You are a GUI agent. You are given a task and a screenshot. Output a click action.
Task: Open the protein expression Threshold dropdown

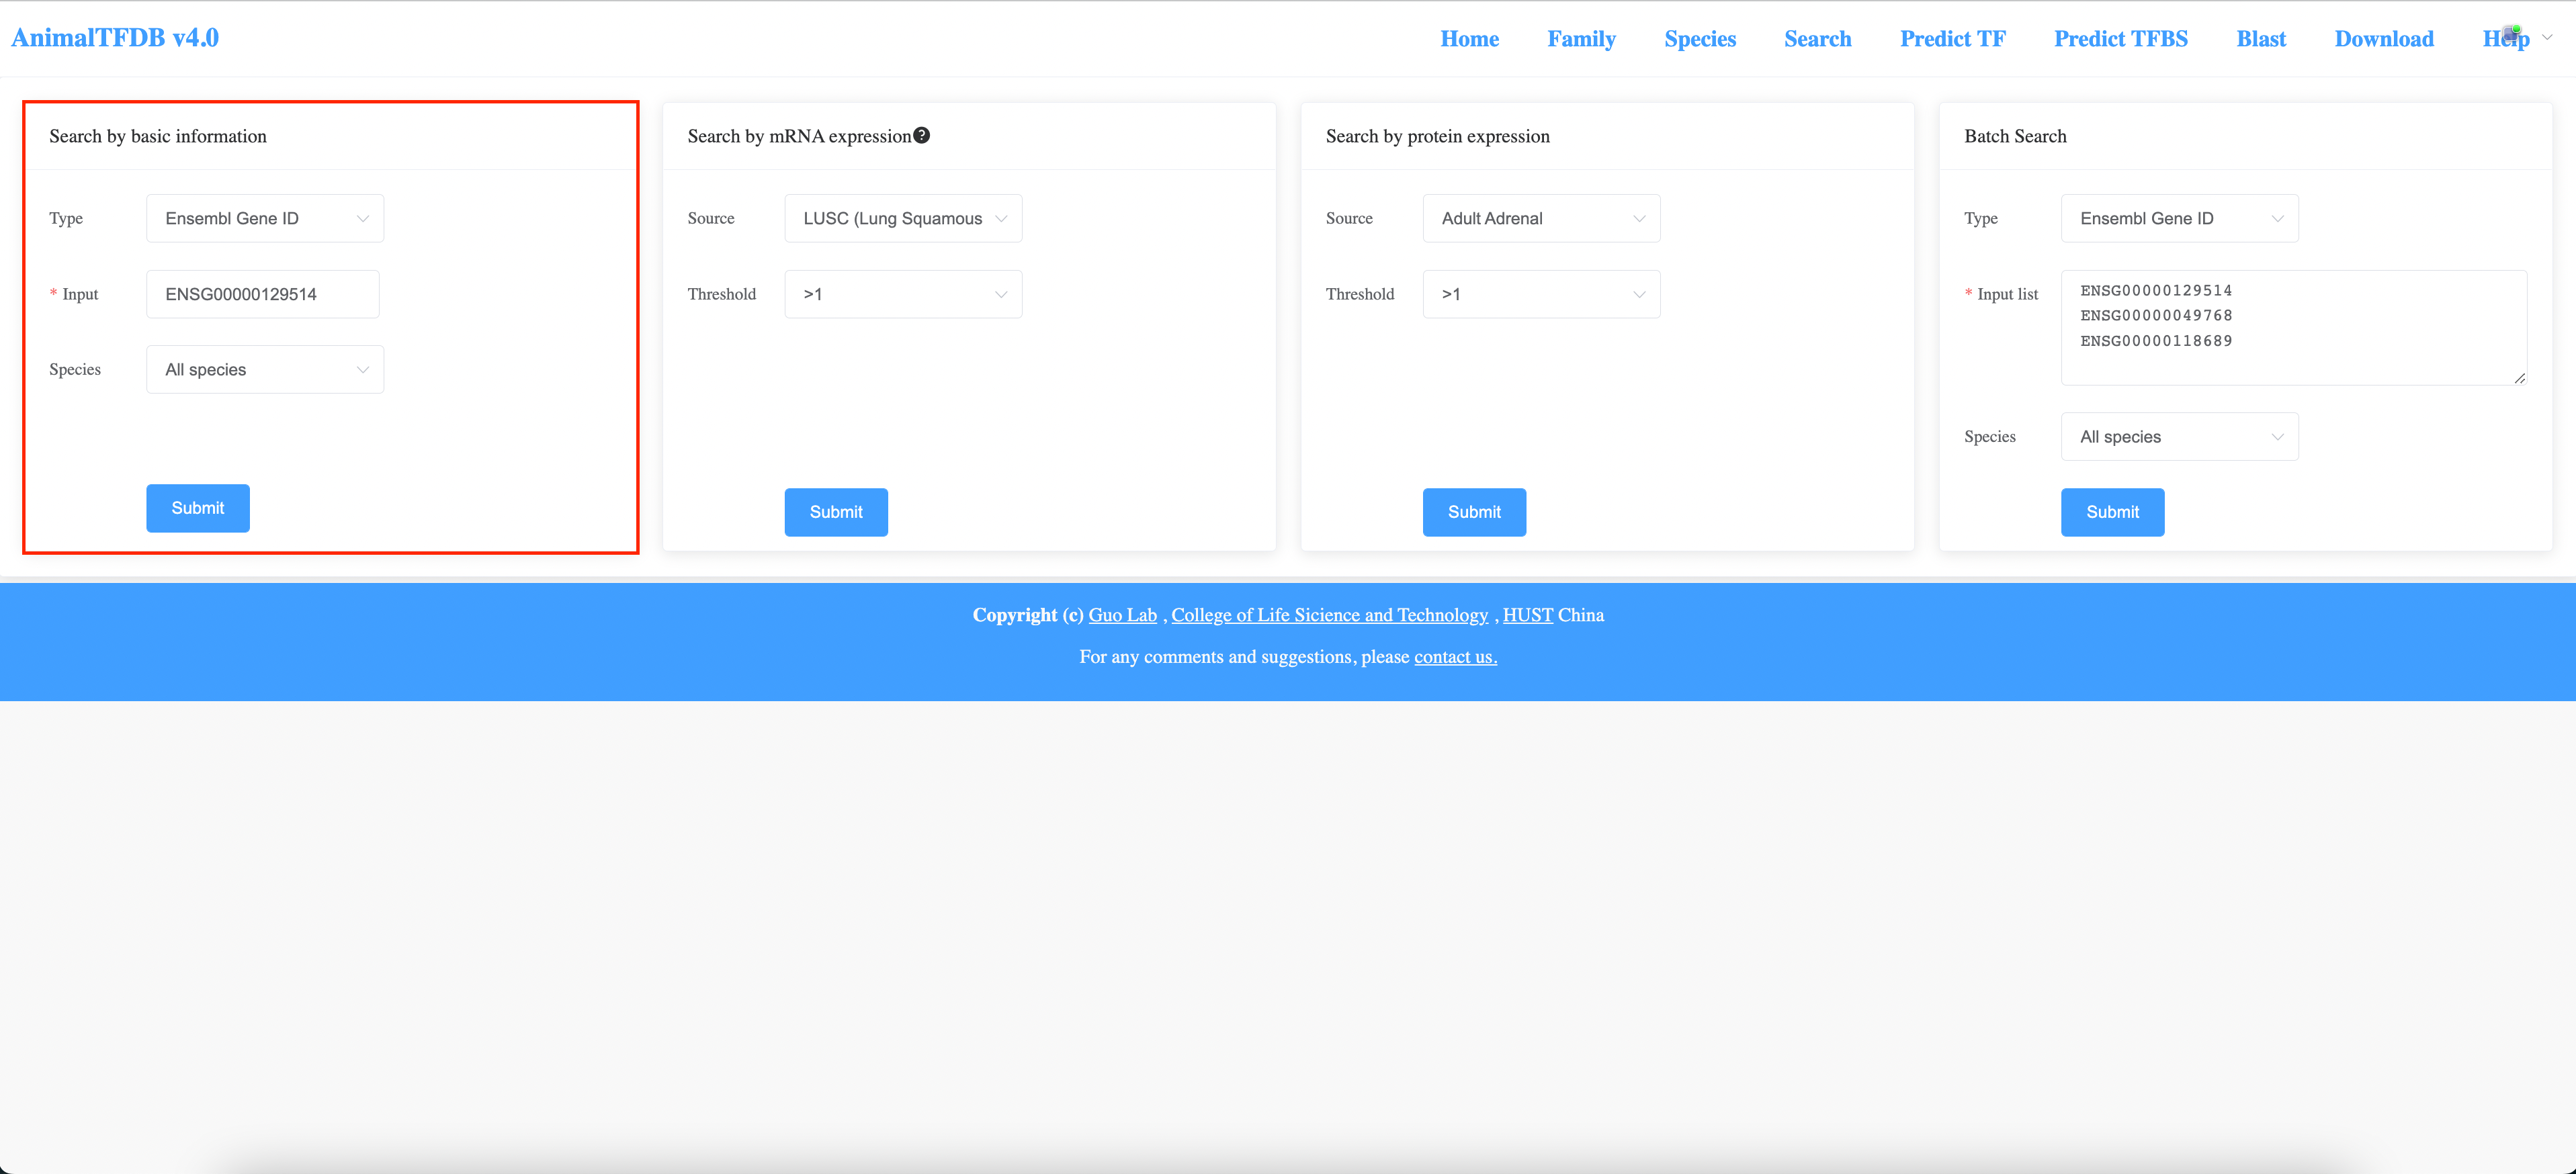click(1540, 294)
